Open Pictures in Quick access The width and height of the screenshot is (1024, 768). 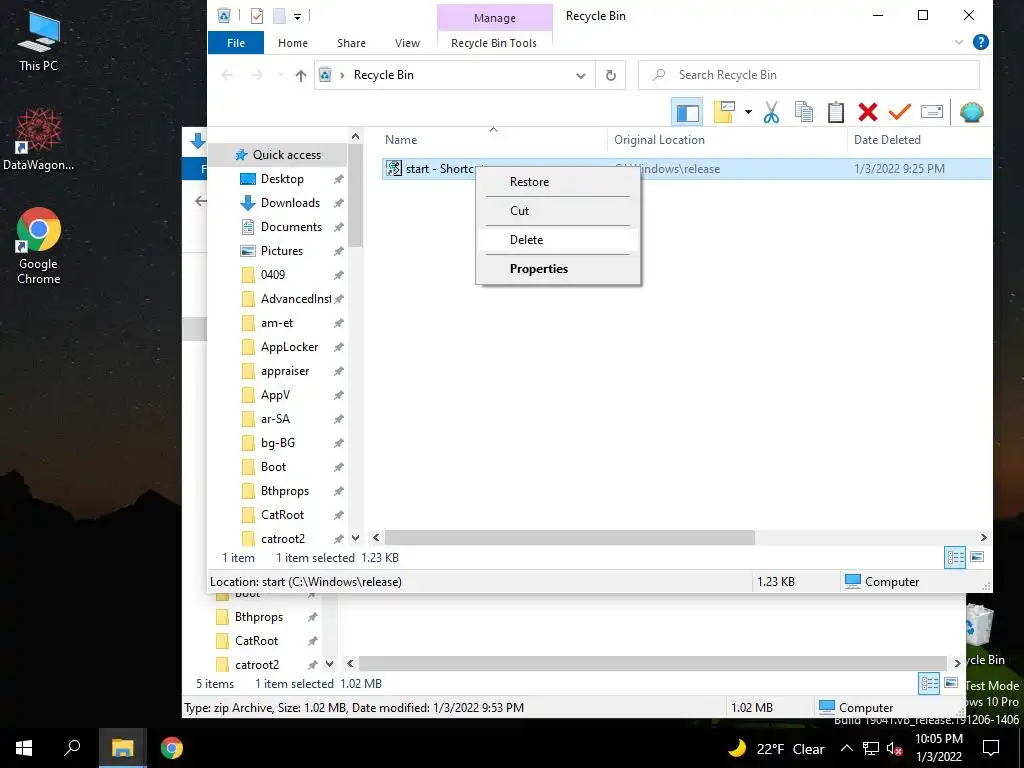coord(281,251)
